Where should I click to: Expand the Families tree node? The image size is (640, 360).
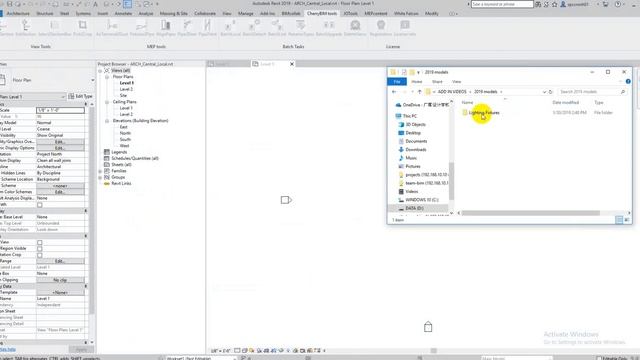100,171
